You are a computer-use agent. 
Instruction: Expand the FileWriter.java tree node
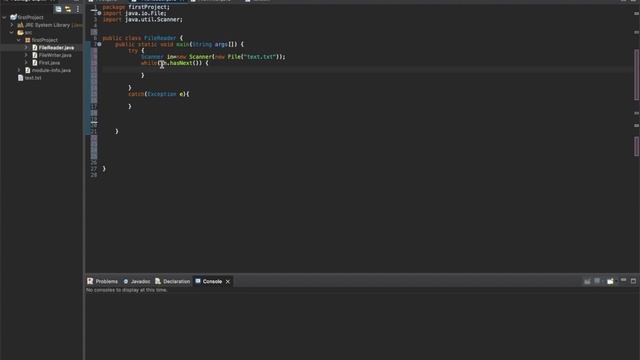pyautogui.click(x=27, y=55)
